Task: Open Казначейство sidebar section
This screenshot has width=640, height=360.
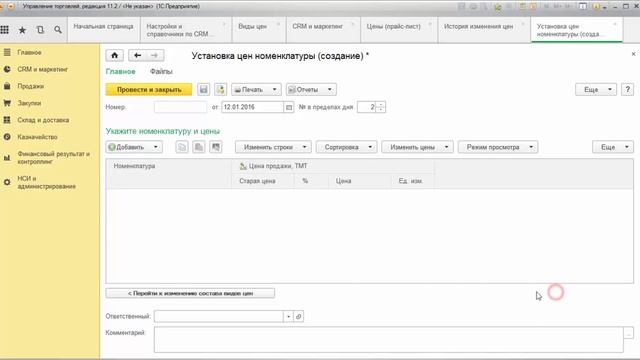Action: (37, 137)
